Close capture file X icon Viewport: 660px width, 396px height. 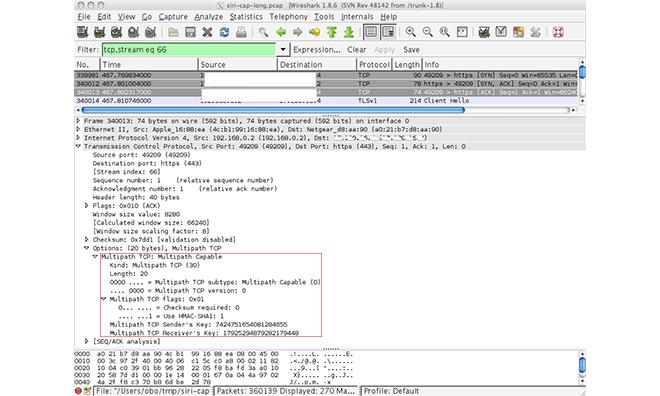207,32
